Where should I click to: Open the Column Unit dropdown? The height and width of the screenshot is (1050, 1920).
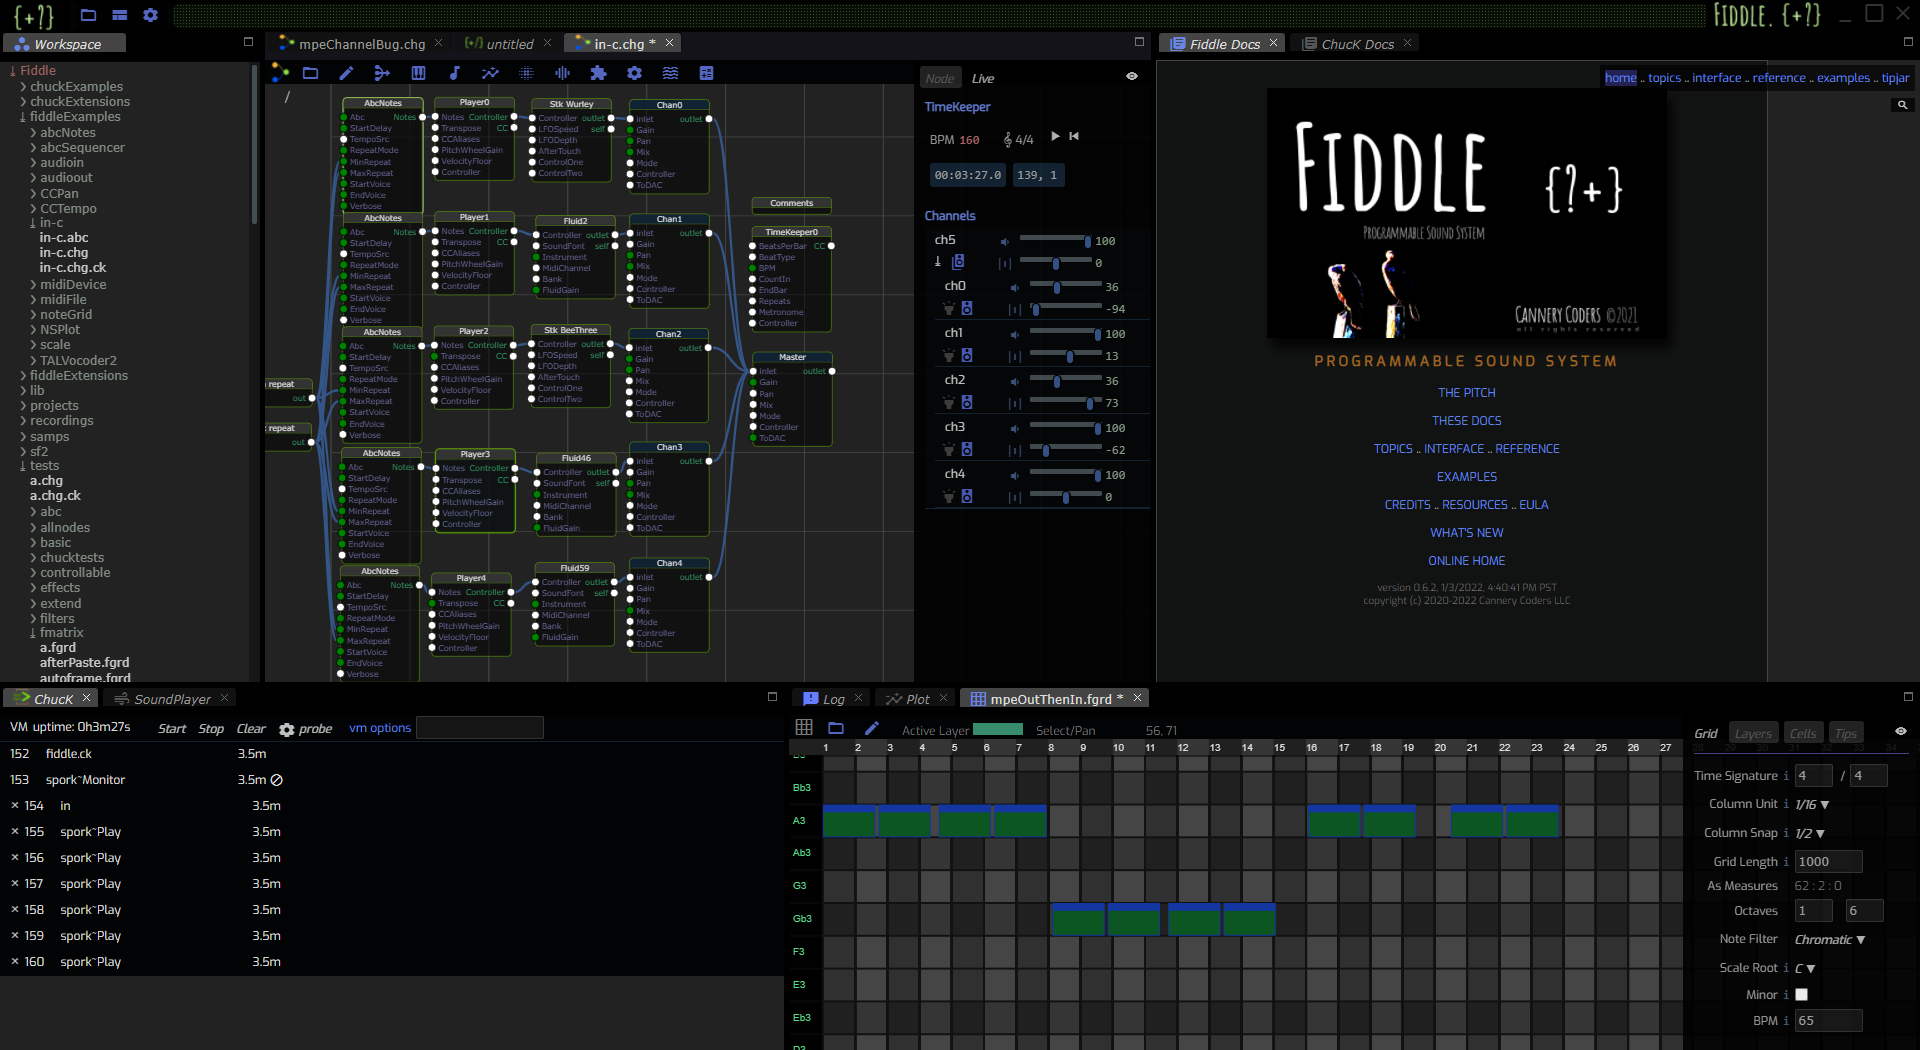(1812, 805)
